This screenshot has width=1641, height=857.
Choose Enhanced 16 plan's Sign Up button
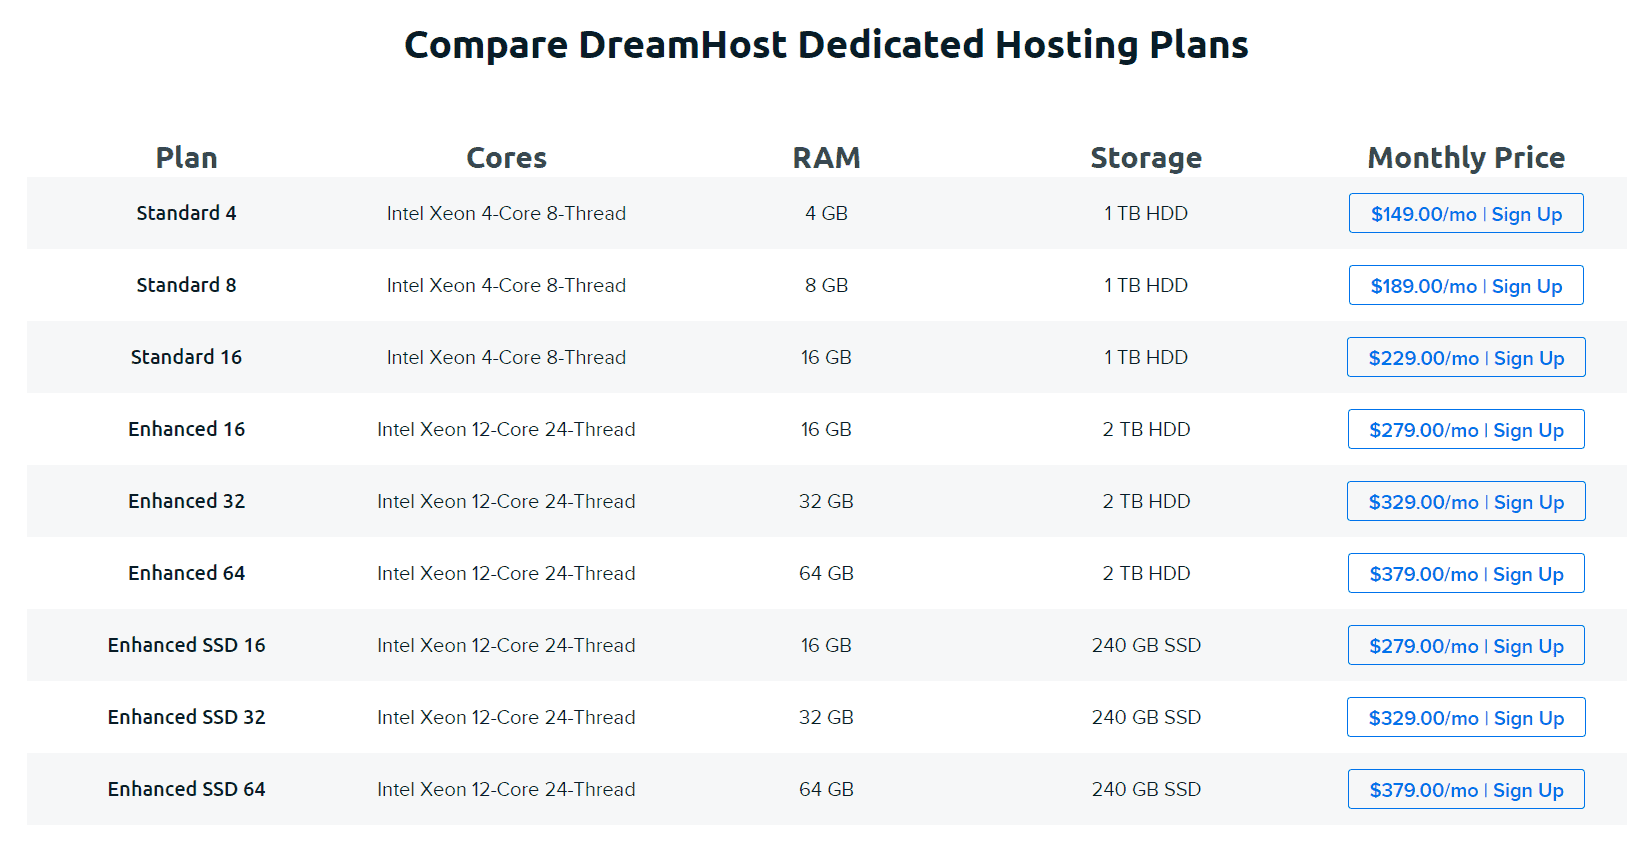[1465, 430]
